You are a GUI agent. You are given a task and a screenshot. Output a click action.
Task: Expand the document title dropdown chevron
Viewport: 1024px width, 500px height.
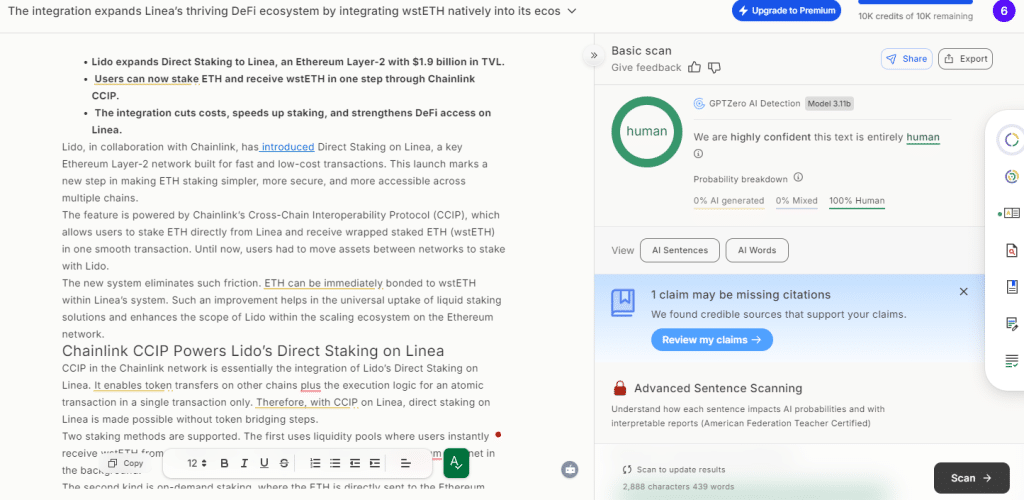(x=571, y=11)
